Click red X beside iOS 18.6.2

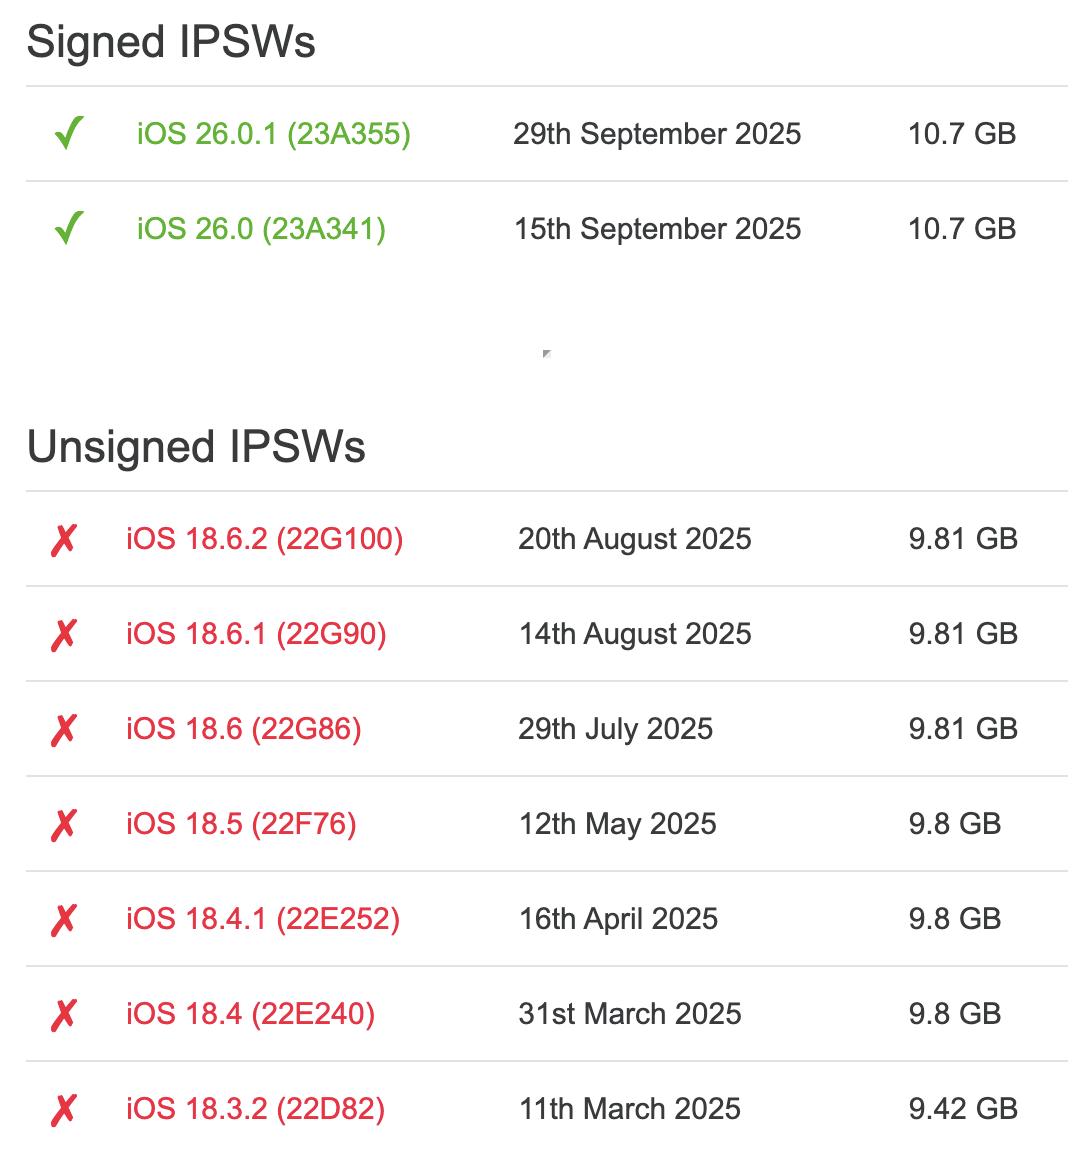point(63,539)
